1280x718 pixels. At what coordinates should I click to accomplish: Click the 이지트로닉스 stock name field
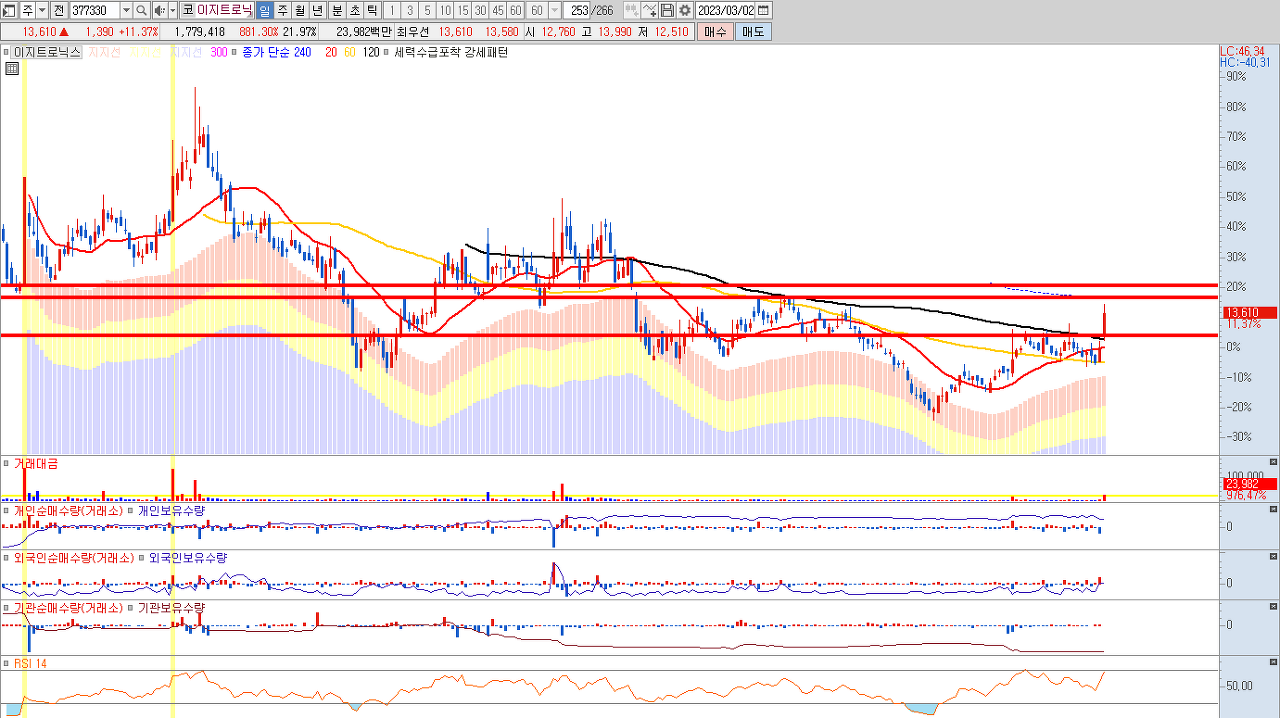click(x=225, y=10)
